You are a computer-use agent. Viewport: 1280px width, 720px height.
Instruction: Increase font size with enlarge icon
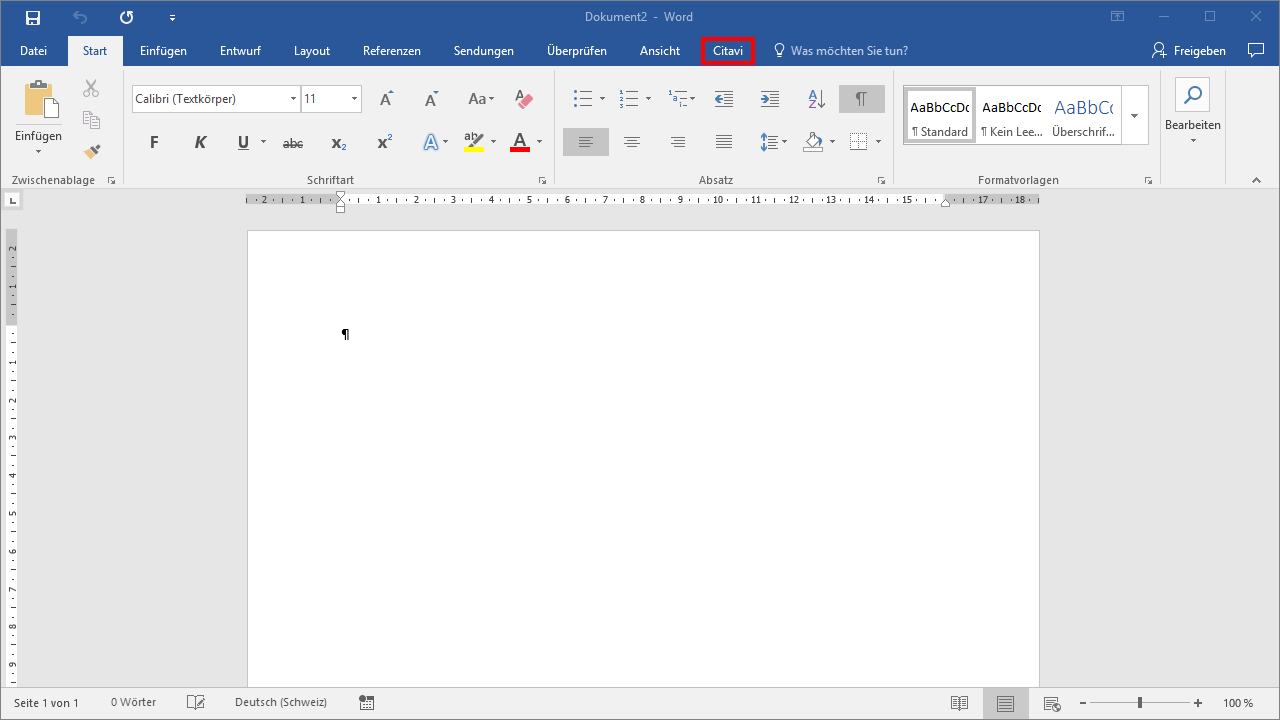pyautogui.click(x=386, y=98)
